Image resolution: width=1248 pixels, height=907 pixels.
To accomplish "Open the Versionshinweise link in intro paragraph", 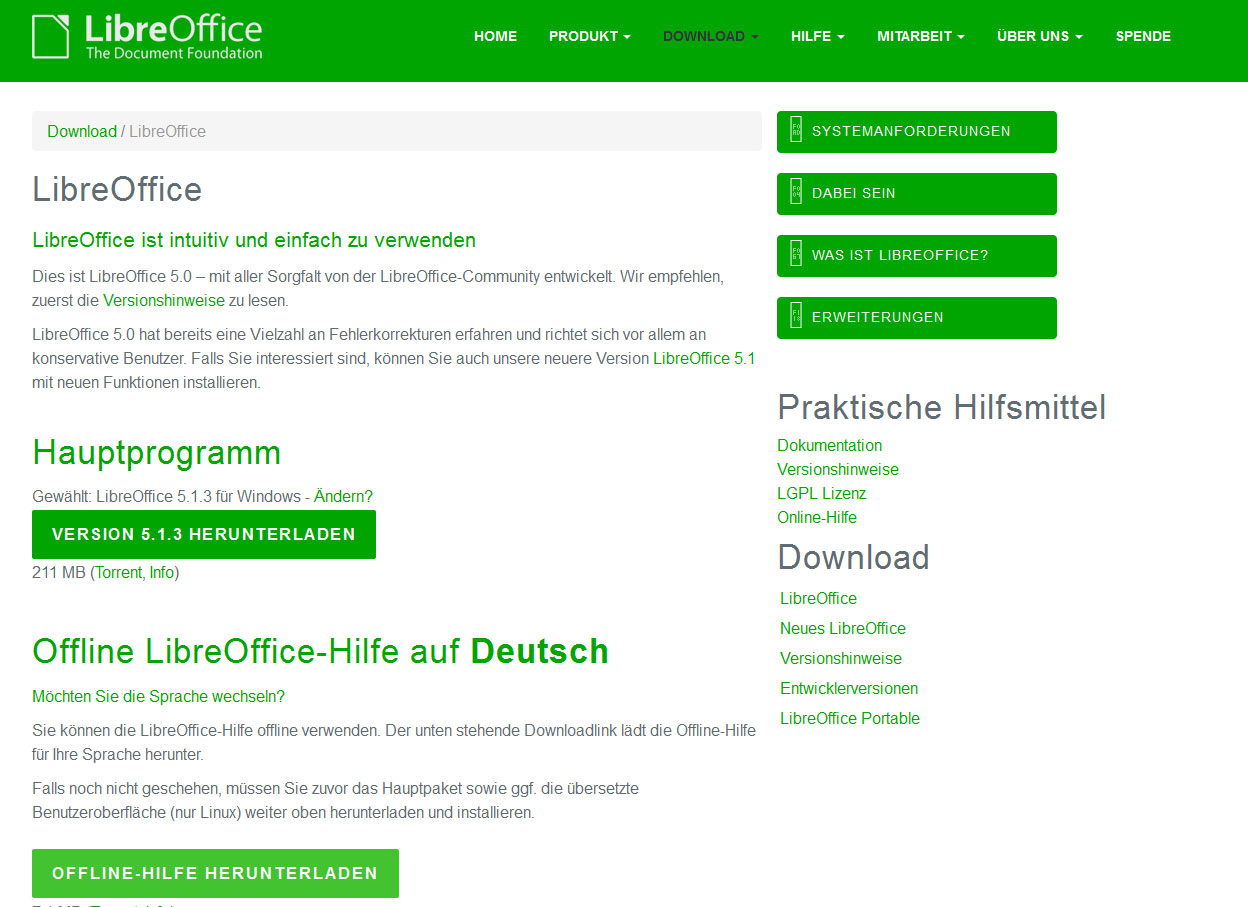I will [163, 300].
